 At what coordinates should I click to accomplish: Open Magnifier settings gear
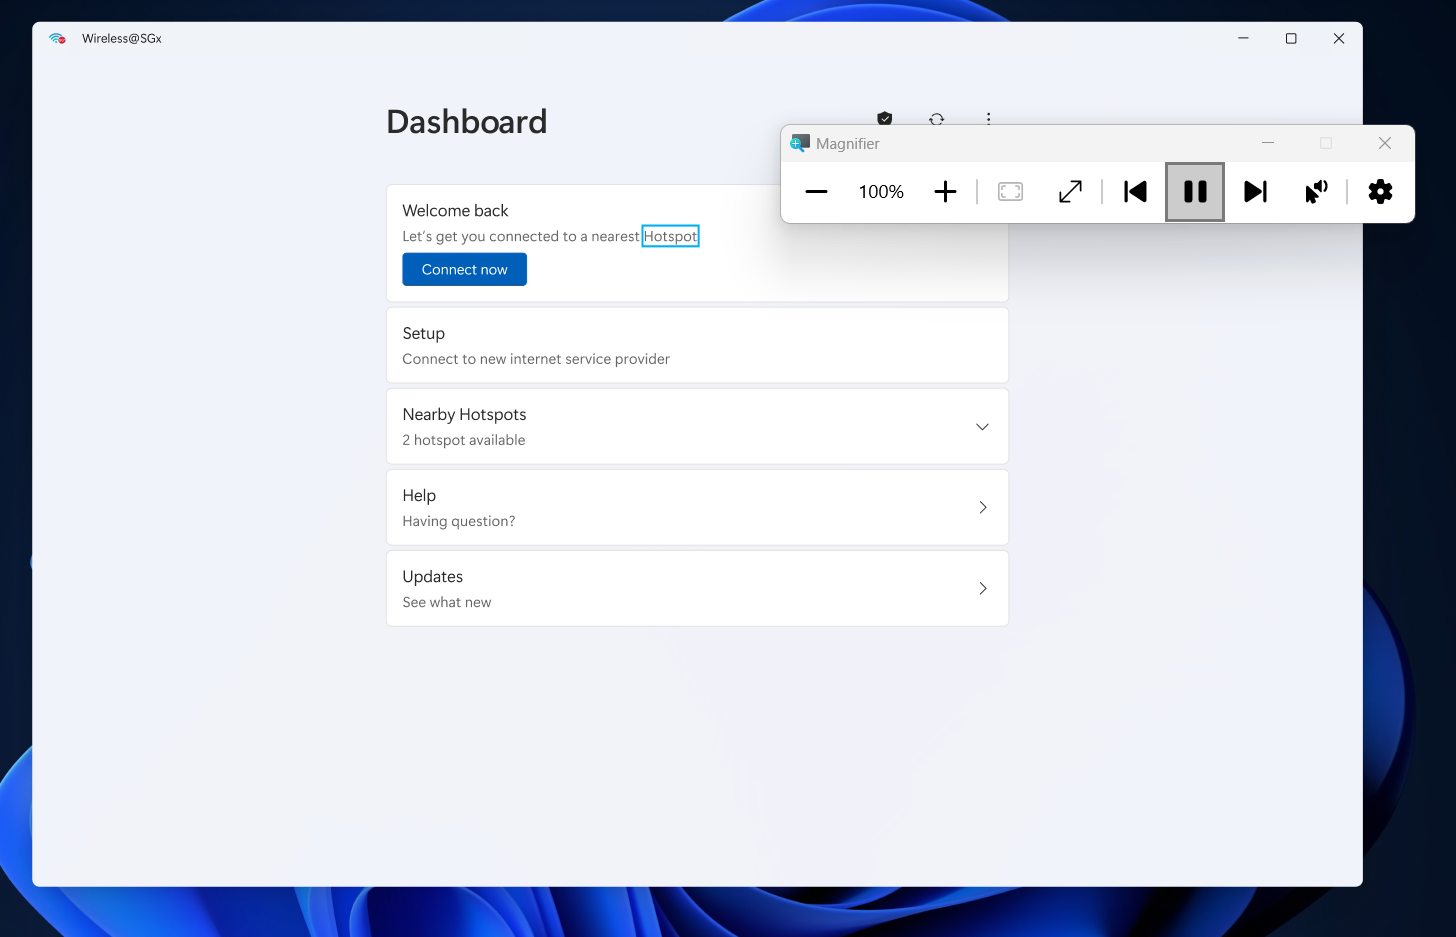pyautogui.click(x=1380, y=191)
